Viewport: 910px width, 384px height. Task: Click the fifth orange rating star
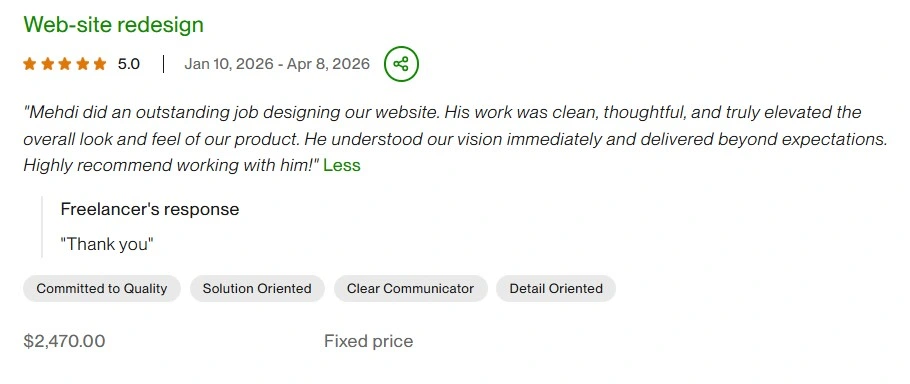tap(100, 64)
